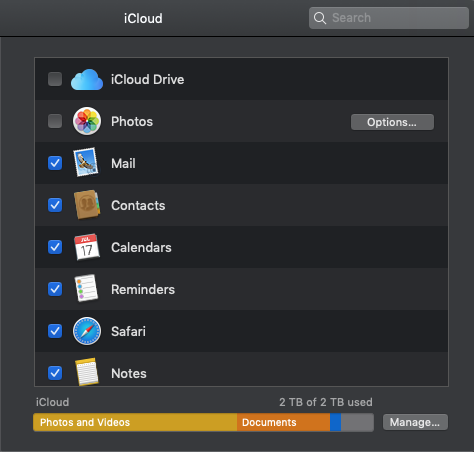This screenshot has height=452, width=474.
Task: Uncheck the Notes checkbox
Action: (x=55, y=373)
